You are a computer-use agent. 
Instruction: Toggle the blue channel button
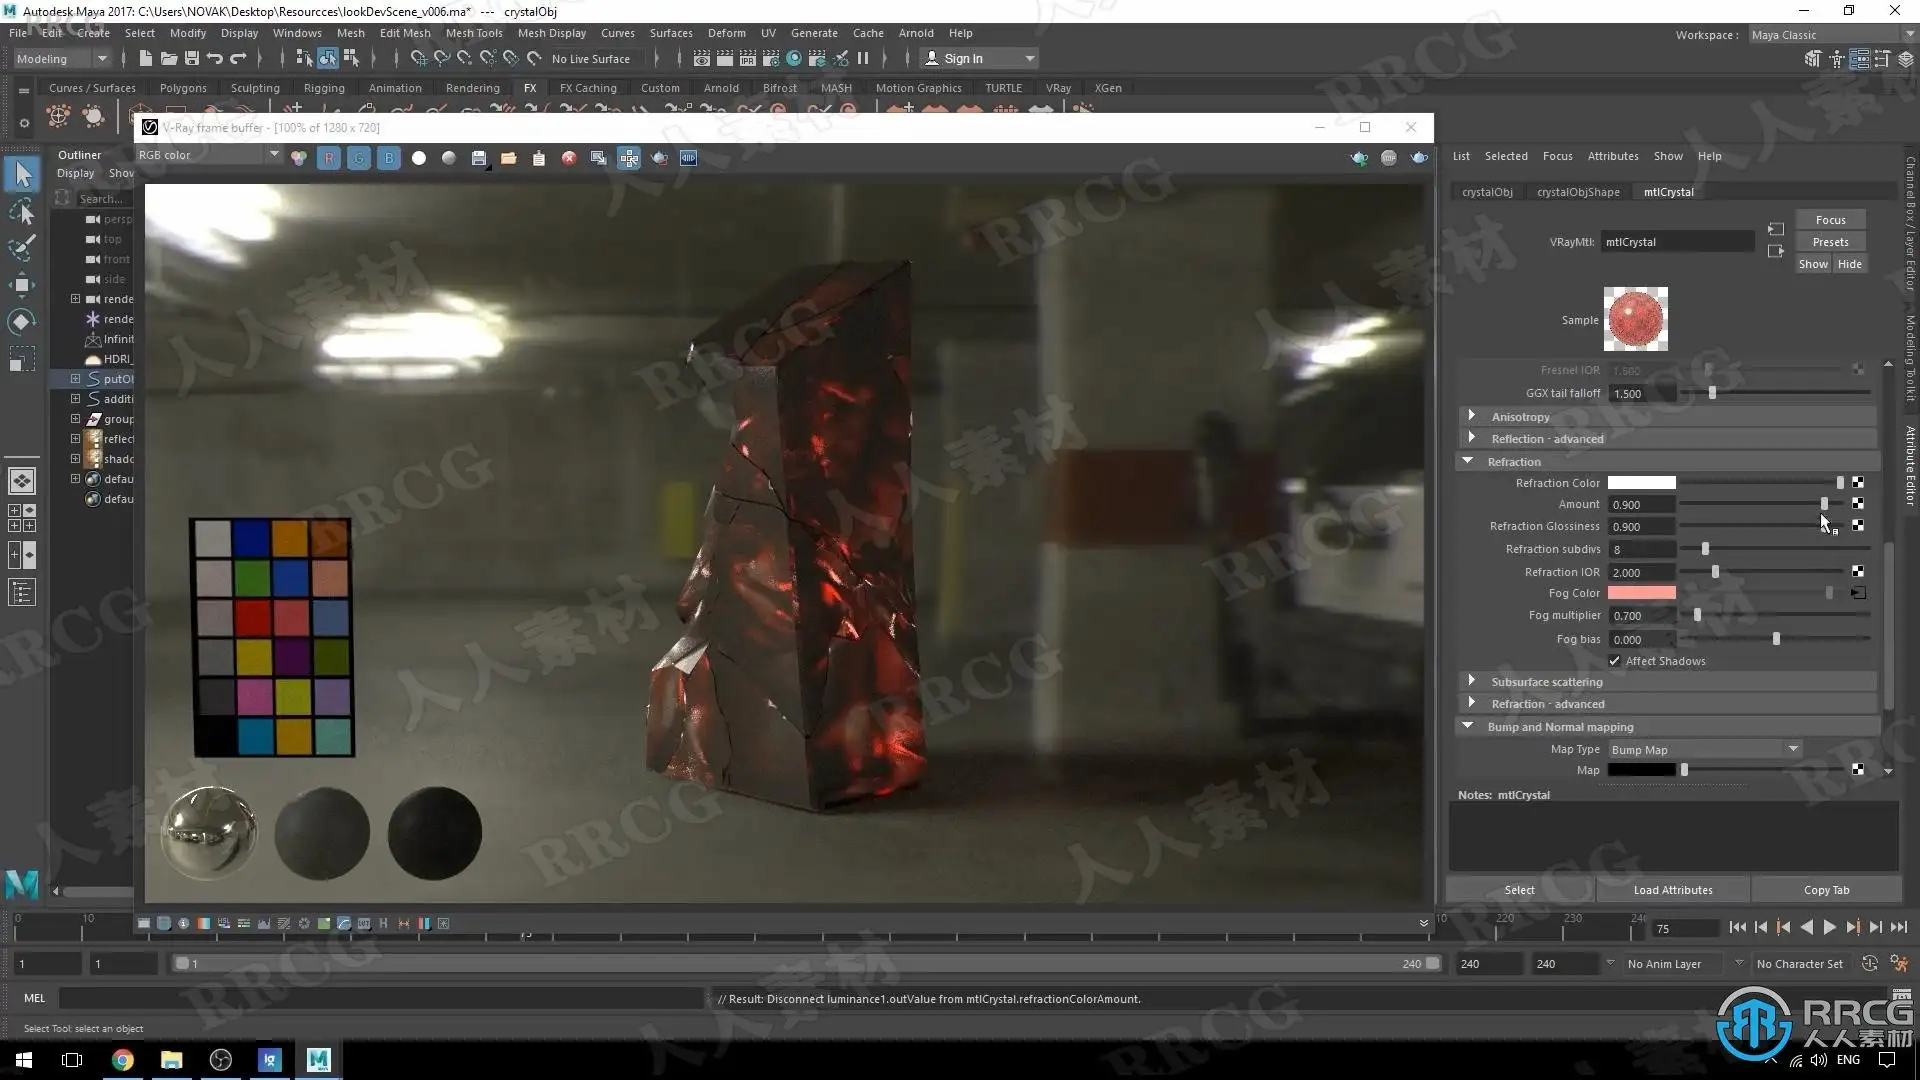pyautogui.click(x=389, y=158)
